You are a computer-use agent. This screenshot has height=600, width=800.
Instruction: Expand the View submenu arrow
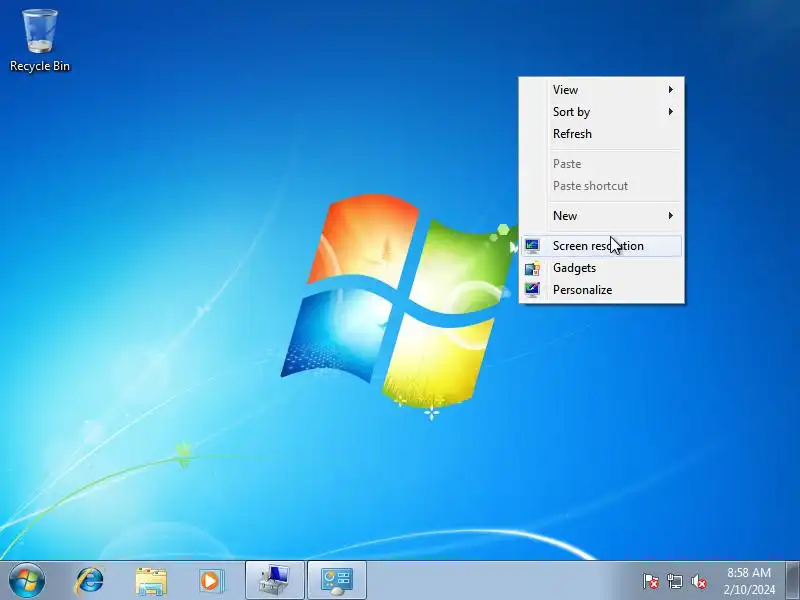coord(671,90)
